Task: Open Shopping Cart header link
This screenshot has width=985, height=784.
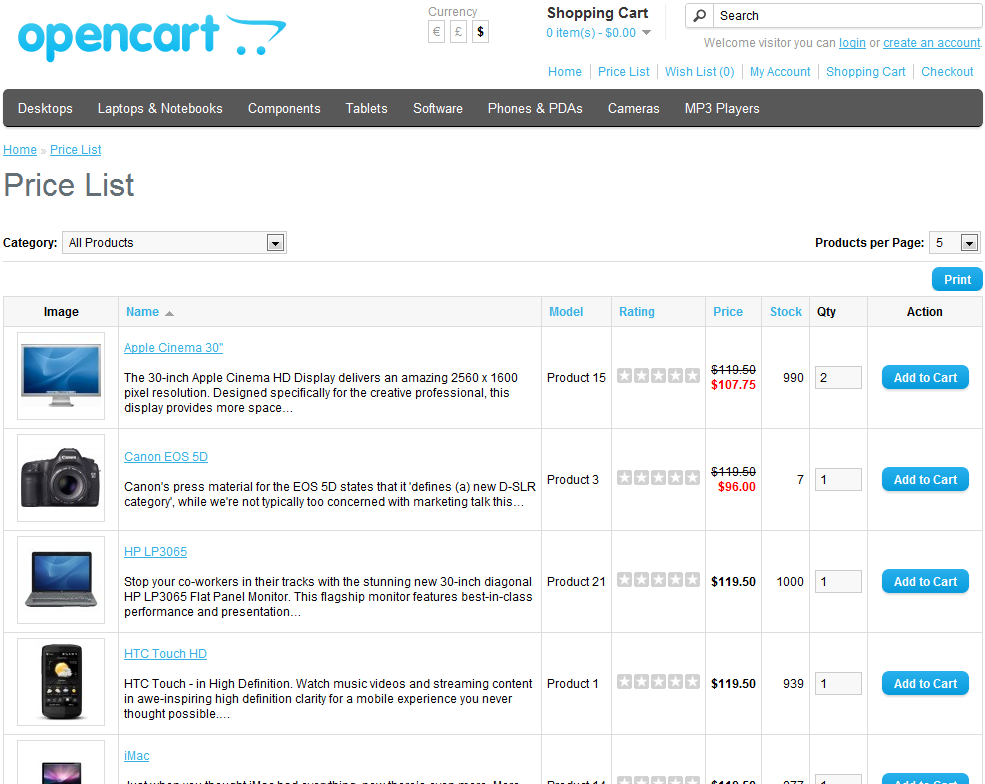Action: click(x=866, y=72)
